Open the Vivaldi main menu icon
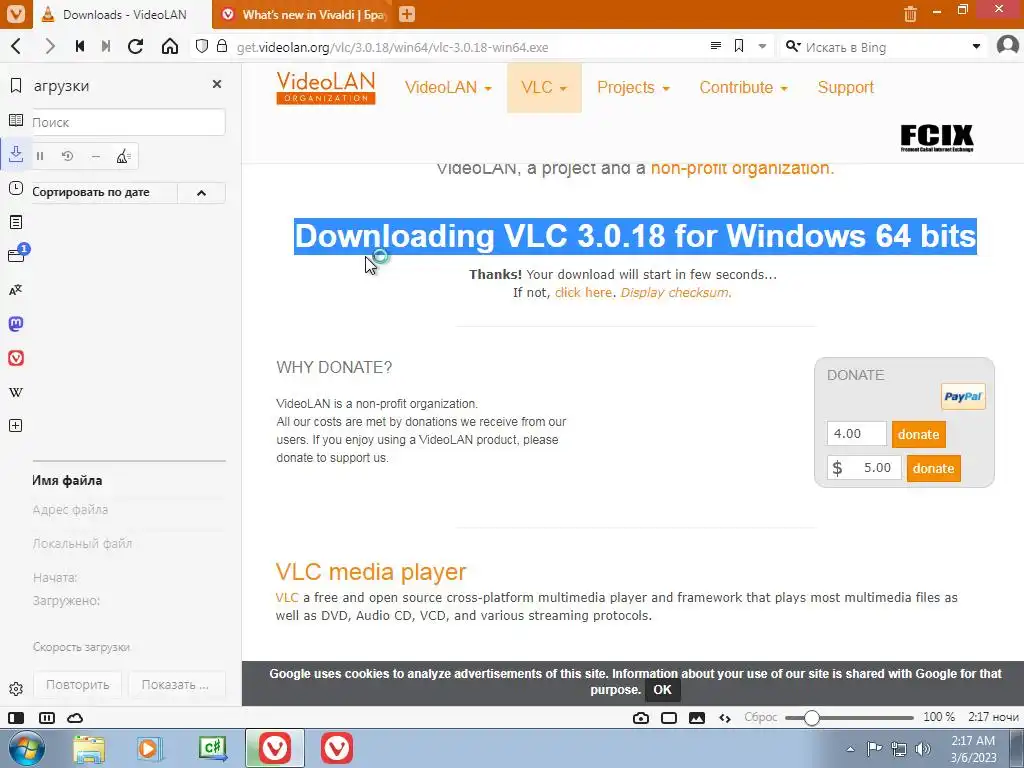Viewport: 1024px width, 768px height. pos(16,14)
